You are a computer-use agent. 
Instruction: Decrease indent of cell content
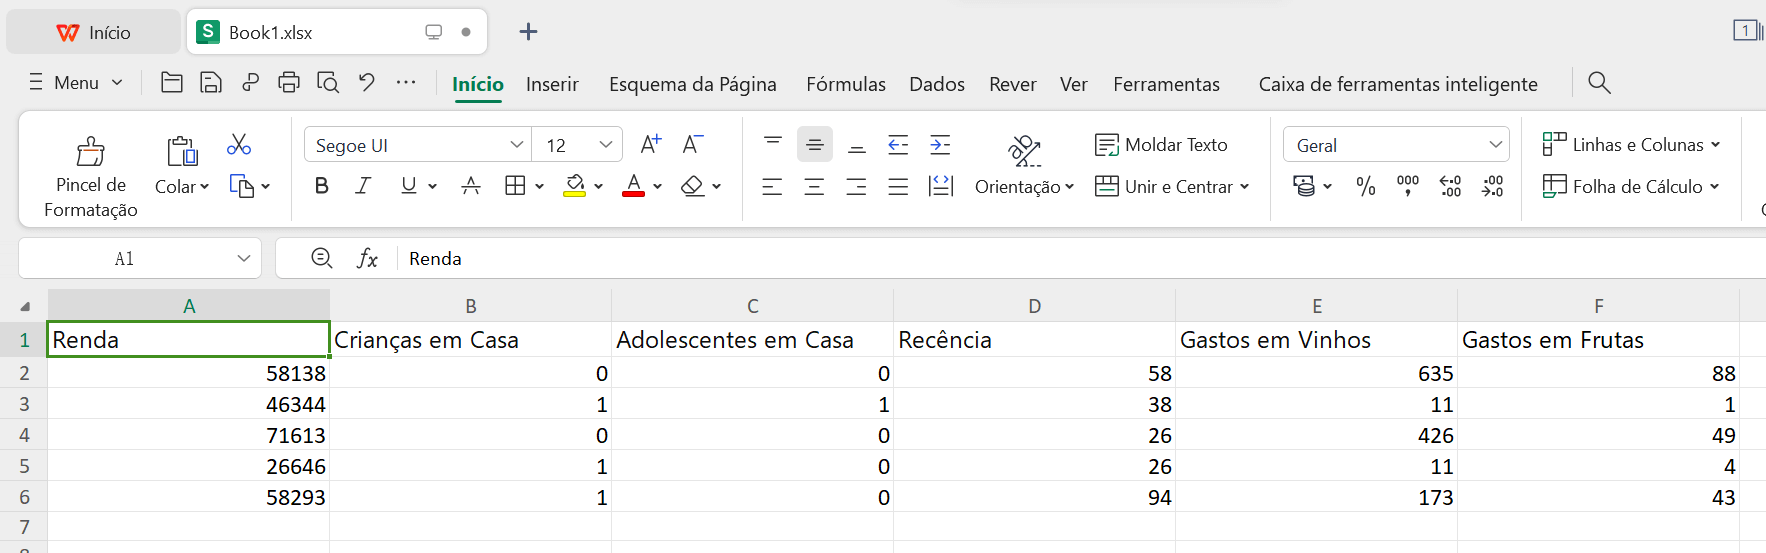898,144
